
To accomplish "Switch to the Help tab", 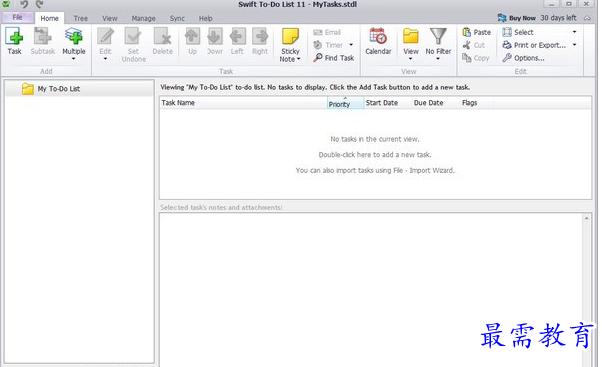I will point(206,18).
